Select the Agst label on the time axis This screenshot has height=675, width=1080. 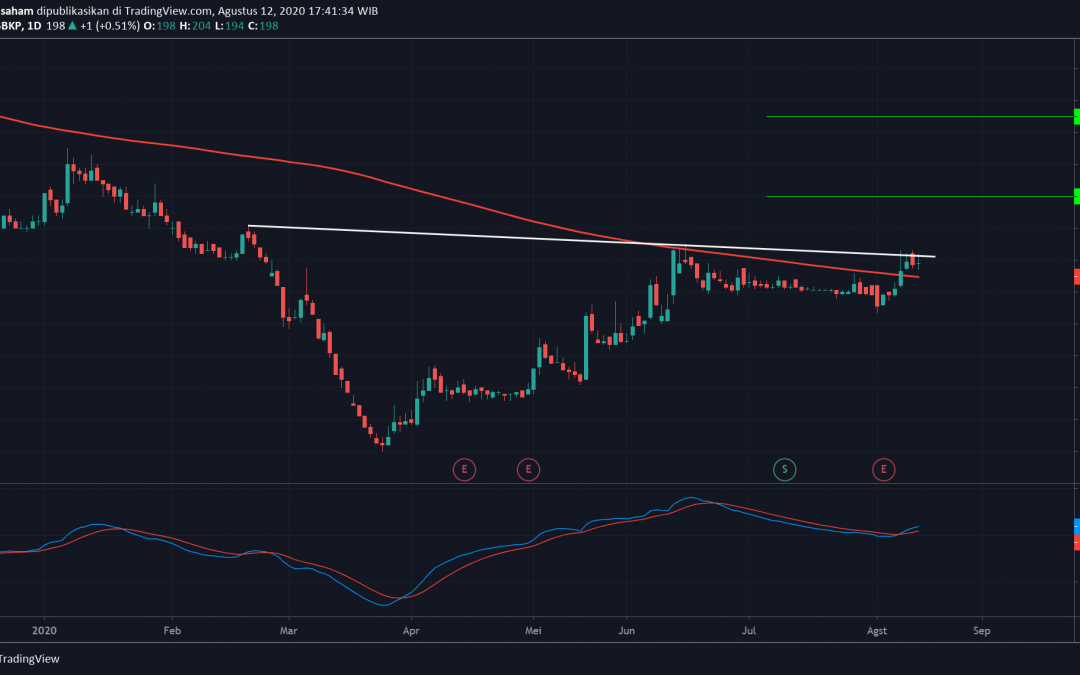877,631
